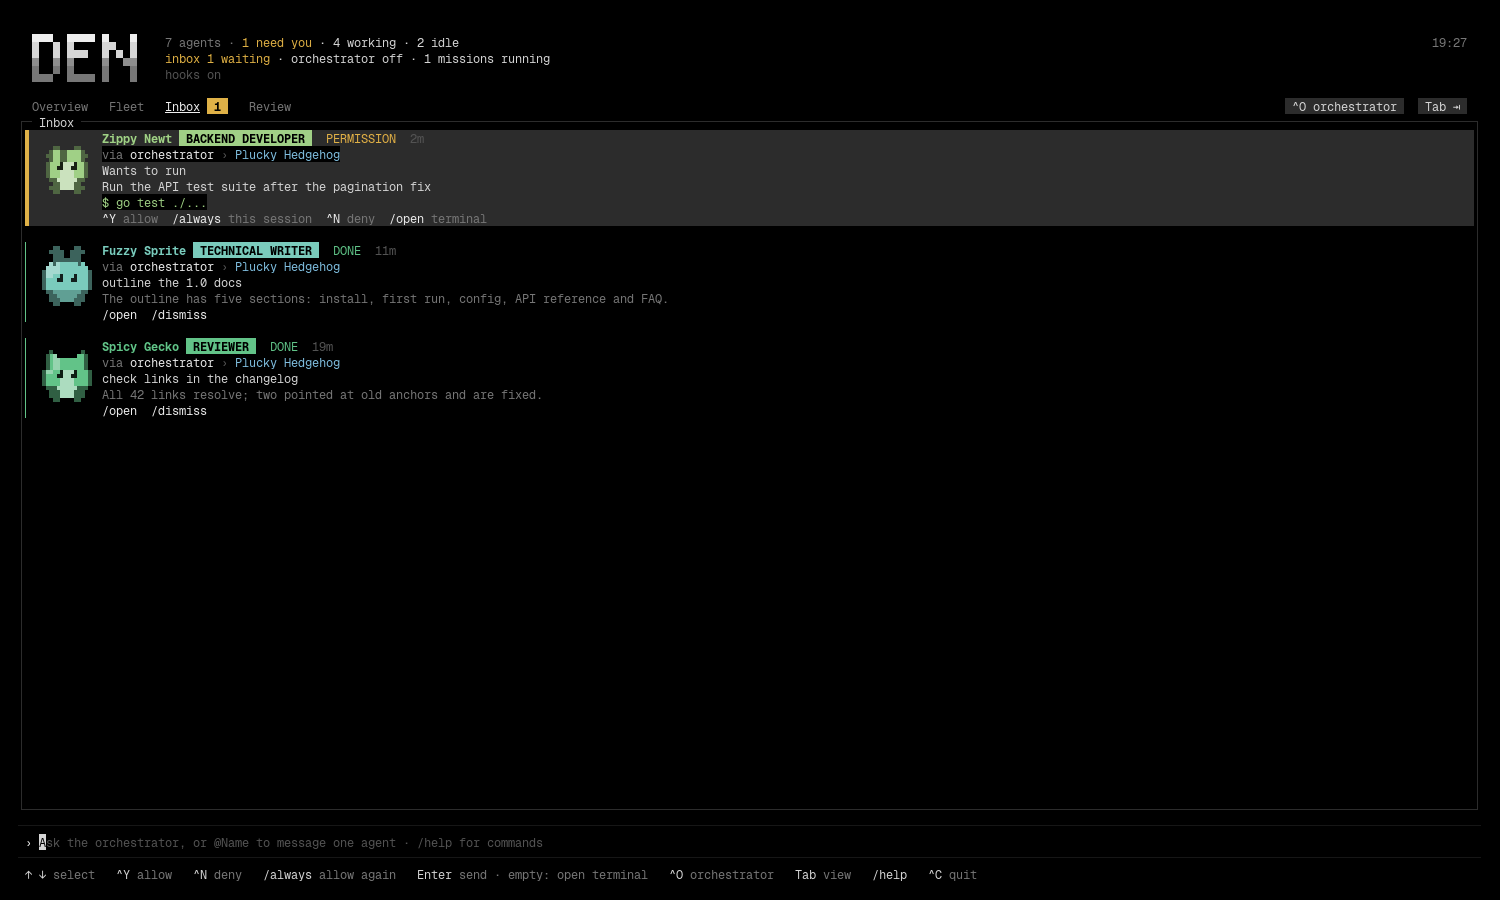Click the TECHNICAL WRITER role badge
Screen dimensions: 1500x900
(x=256, y=251)
